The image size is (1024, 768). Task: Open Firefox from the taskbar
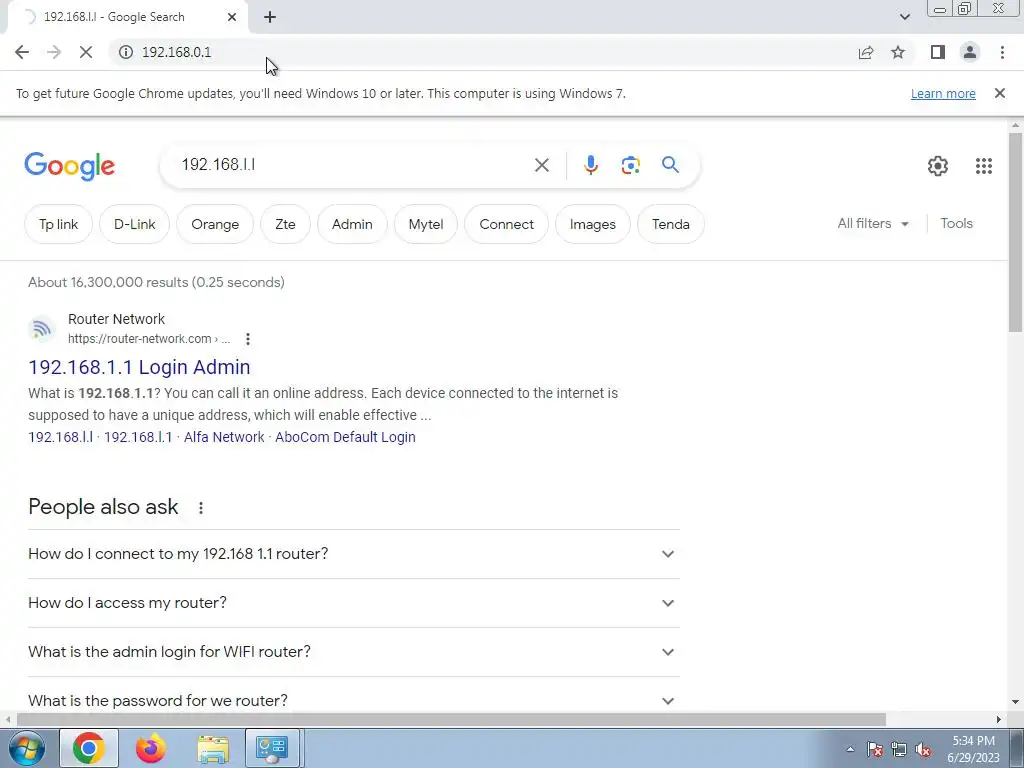pos(150,748)
